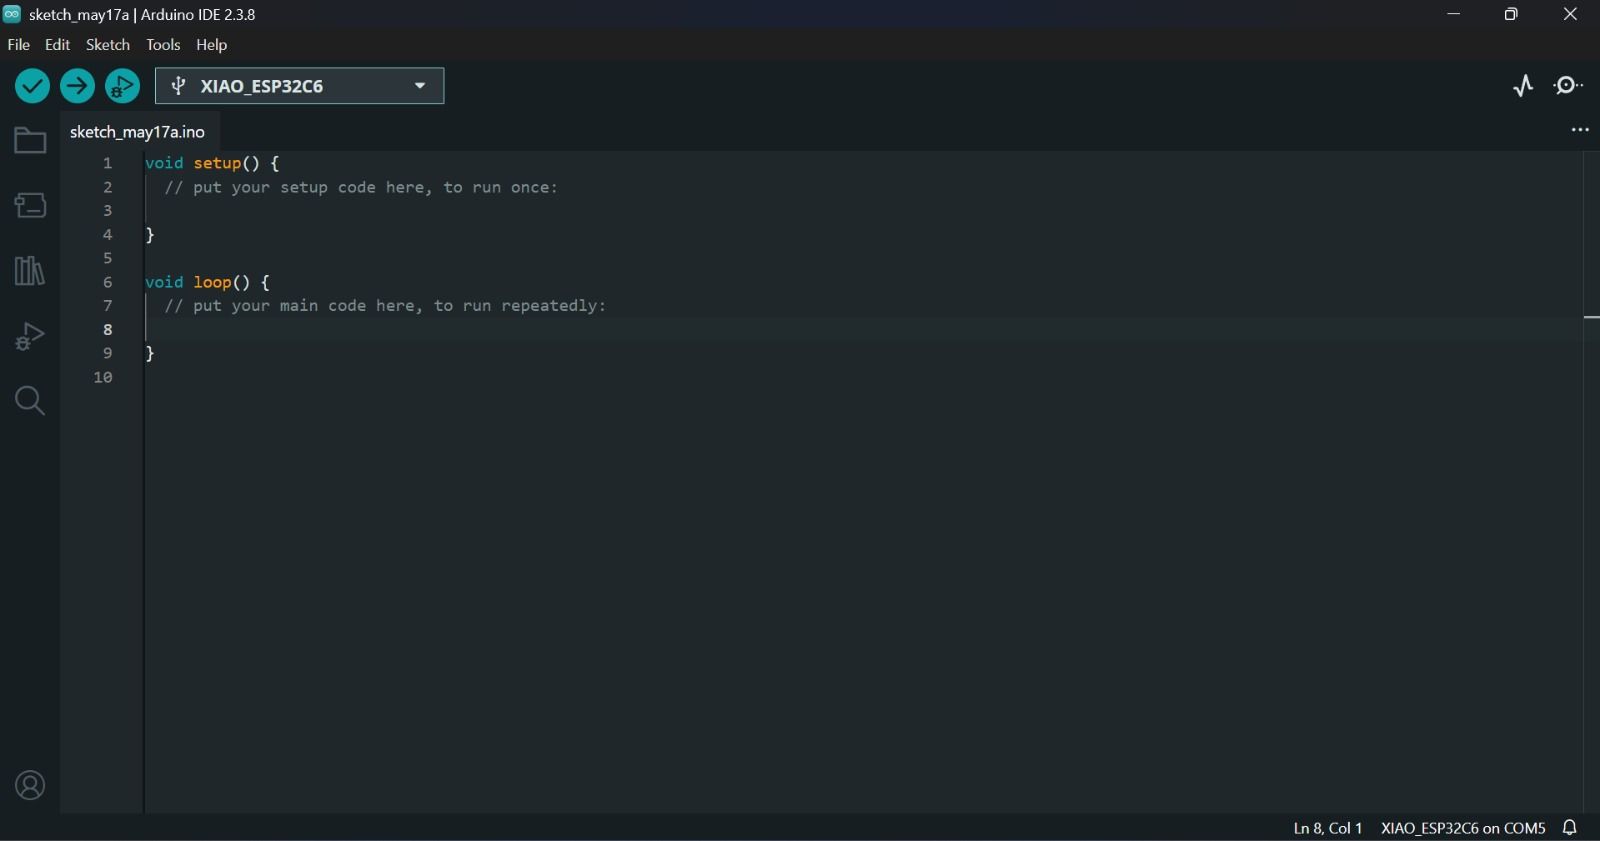Expand the XIAO_ESP32C6 board selector dropdown
The width and height of the screenshot is (1600, 841).
[300, 86]
